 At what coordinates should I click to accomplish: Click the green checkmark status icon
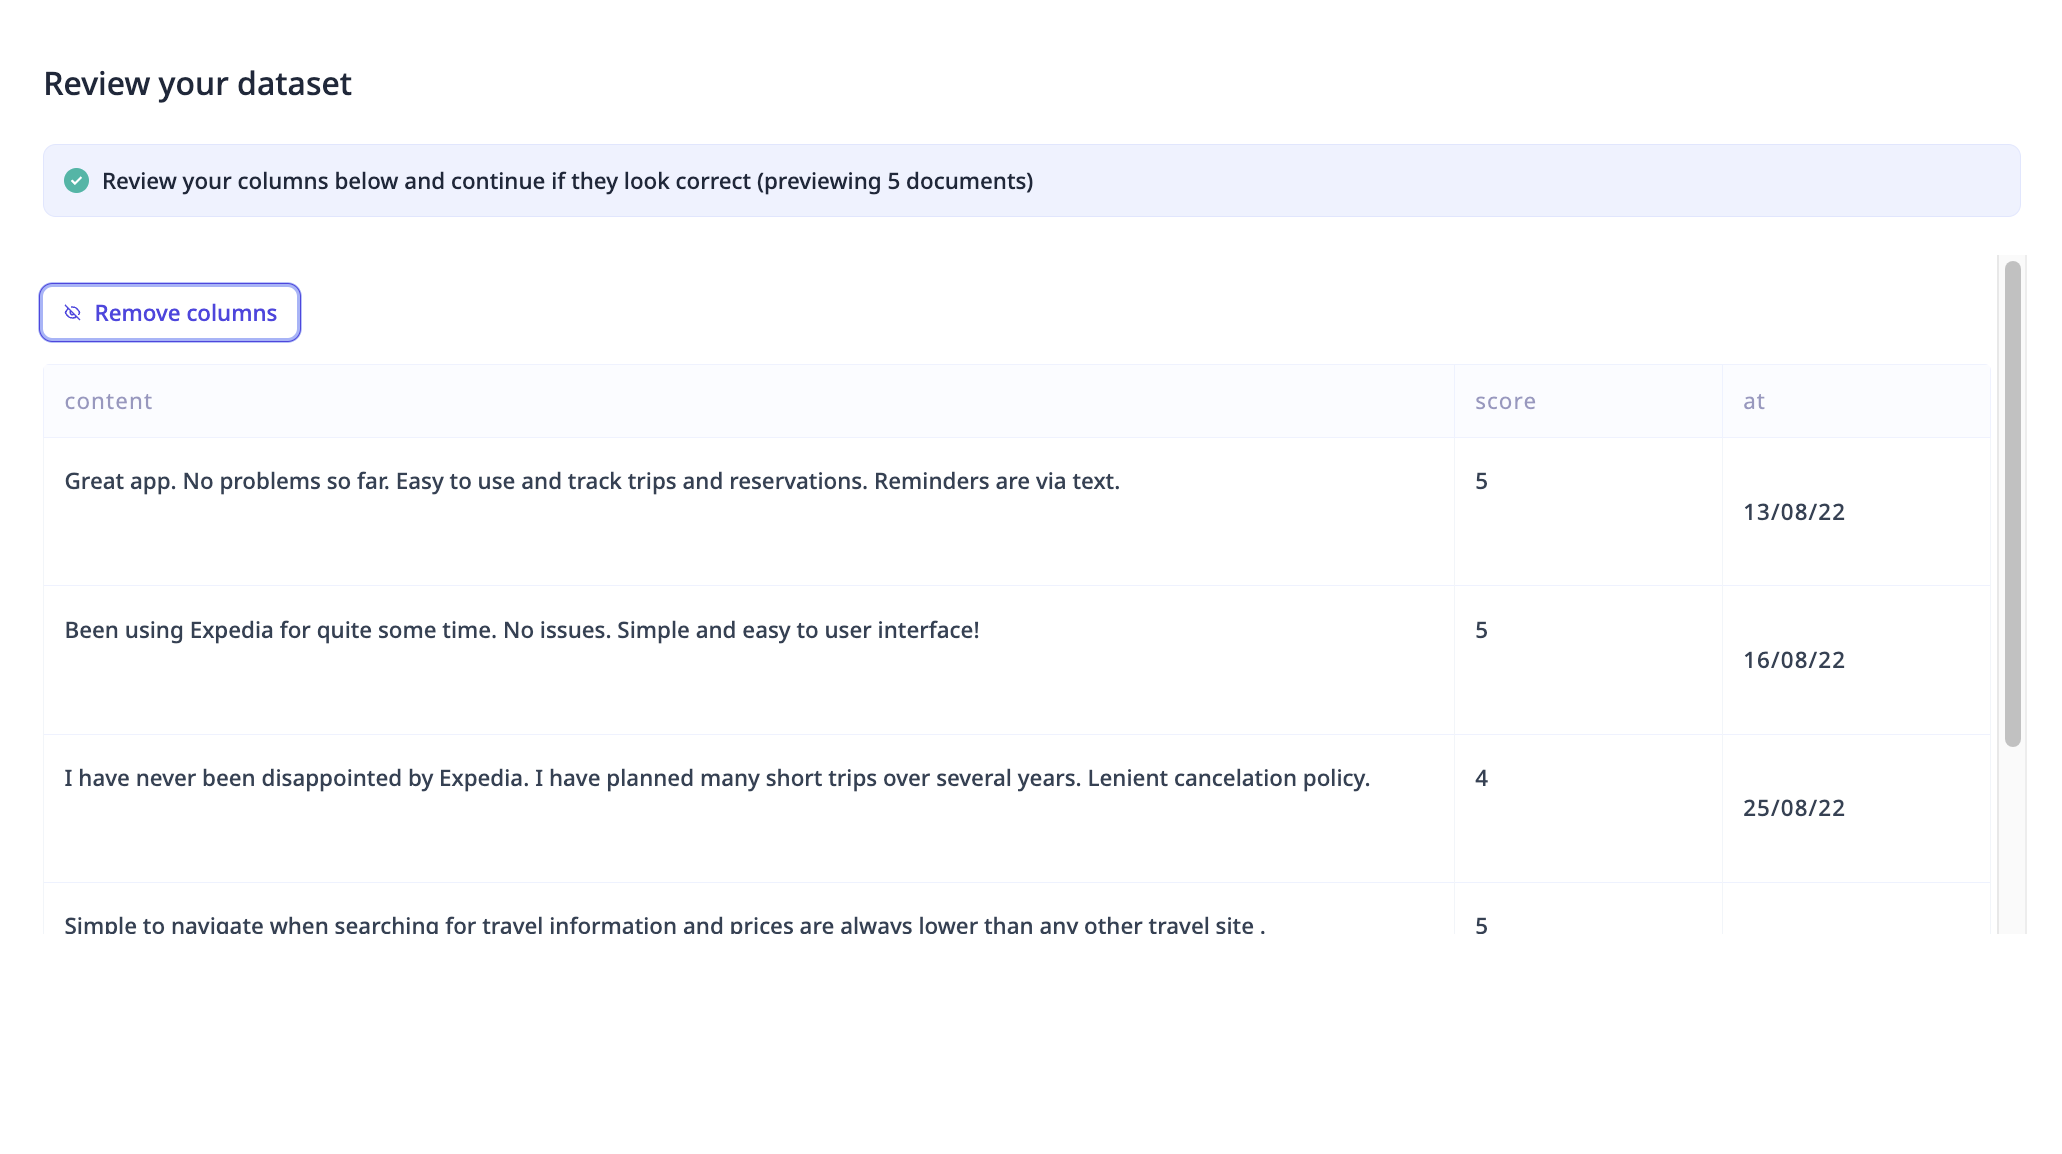pyautogui.click(x=76, y=181)
